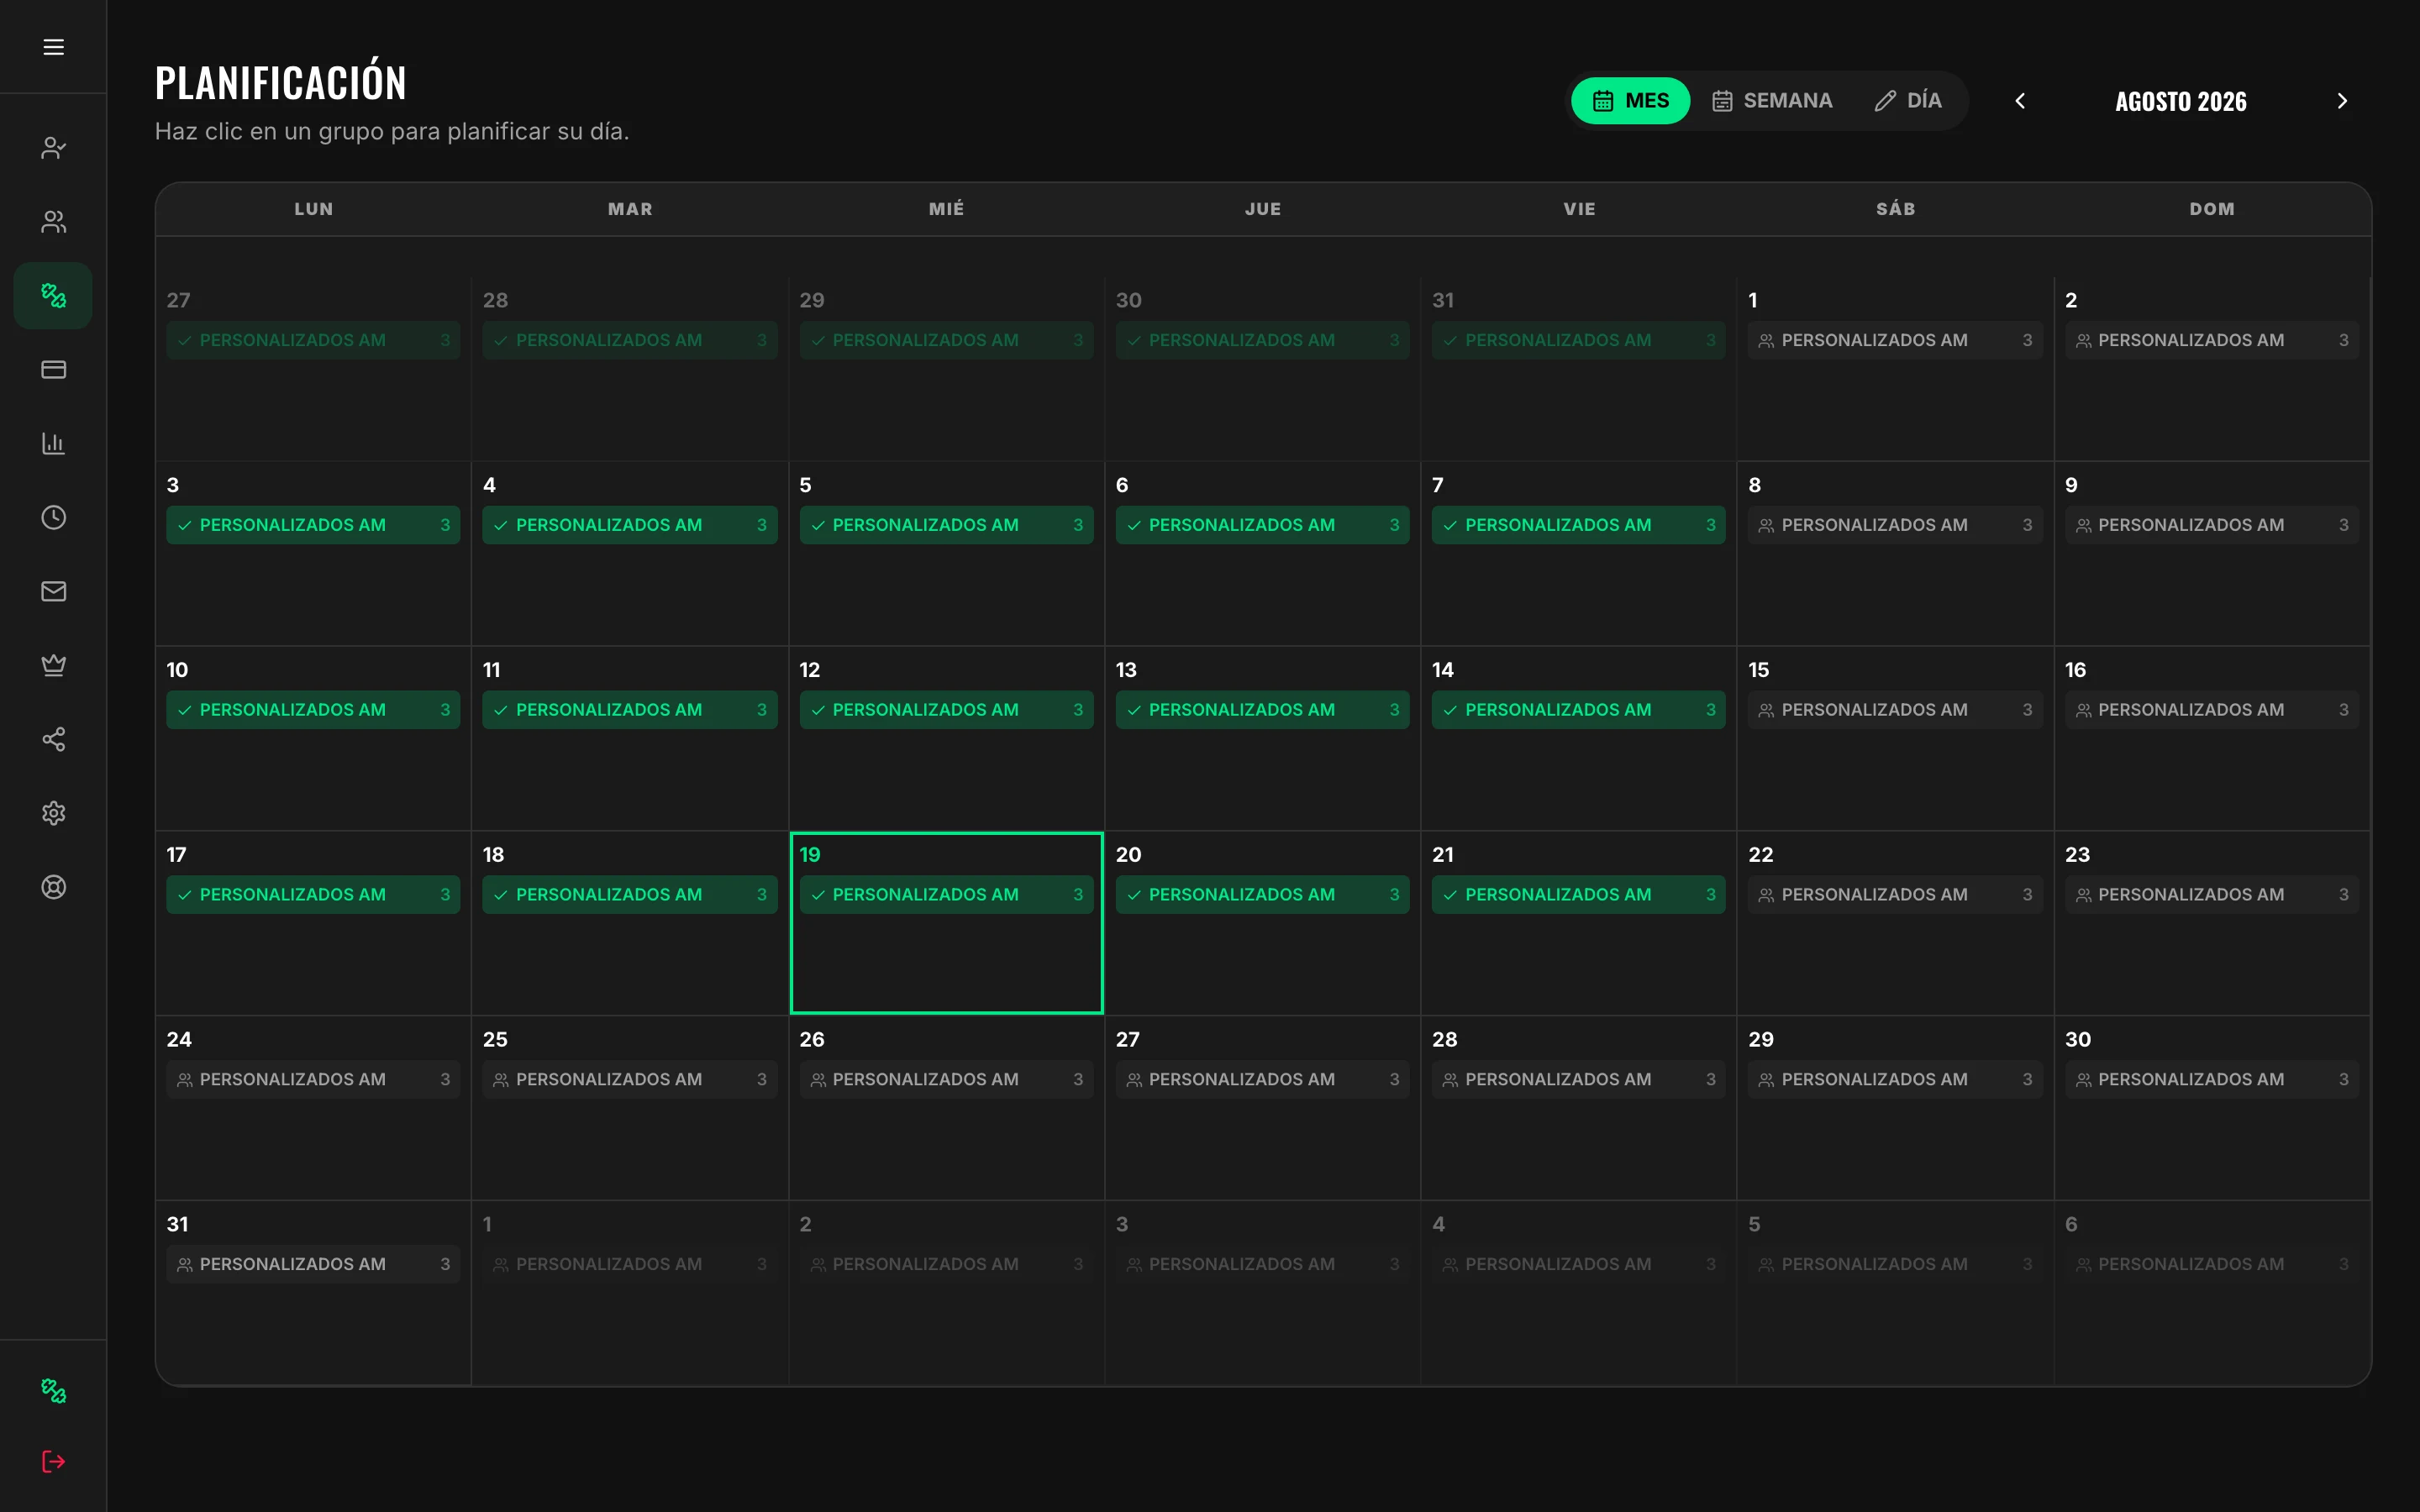2420x1512 pixels.
Task: Click the AGOSTO 2026 month label
Action: click(x=2181, y=101)
